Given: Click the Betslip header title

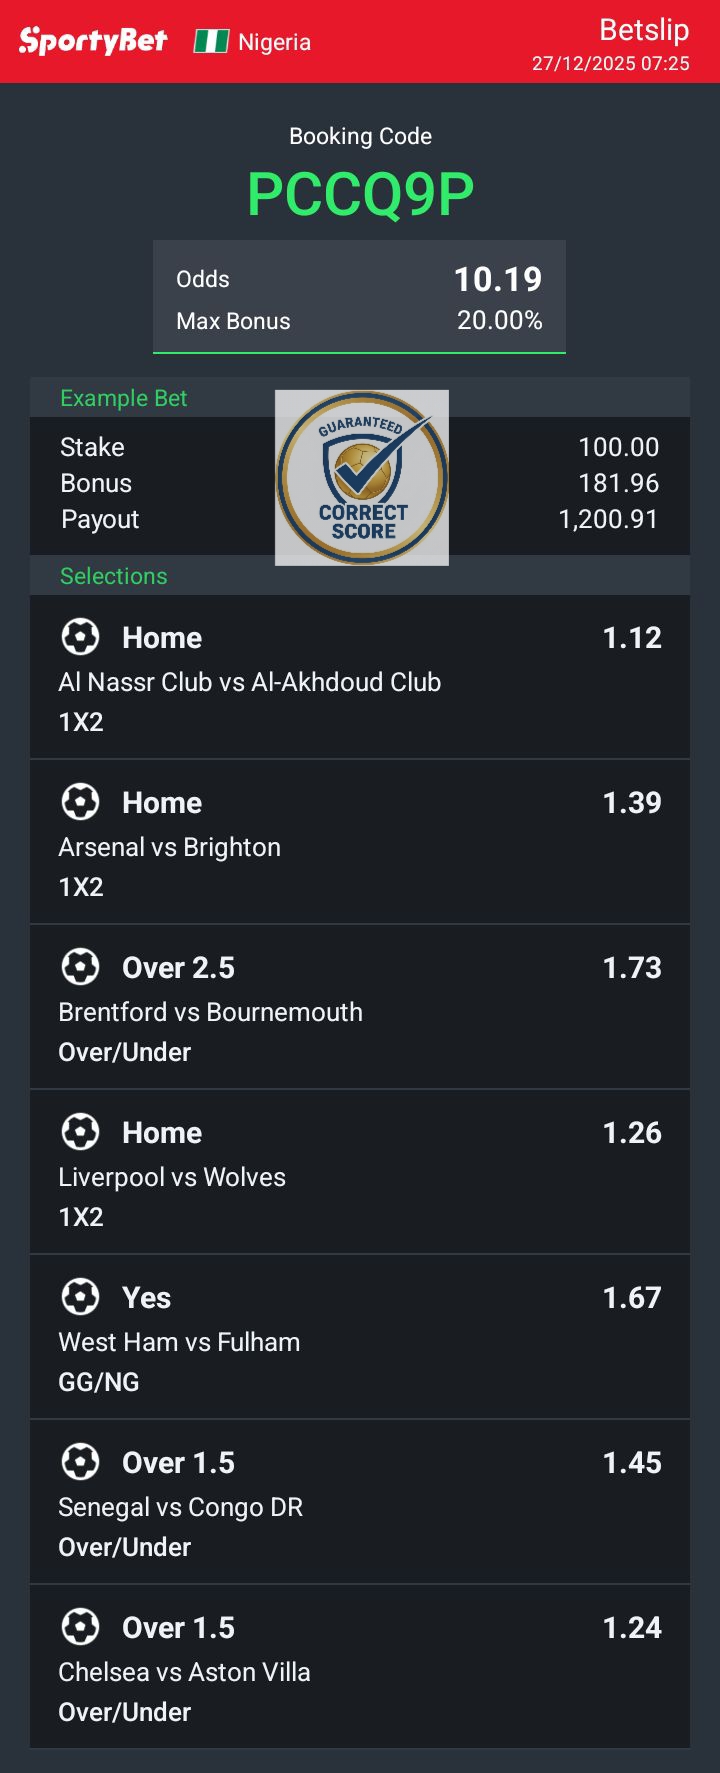Looking at the screenshot, I should (643, 30).
